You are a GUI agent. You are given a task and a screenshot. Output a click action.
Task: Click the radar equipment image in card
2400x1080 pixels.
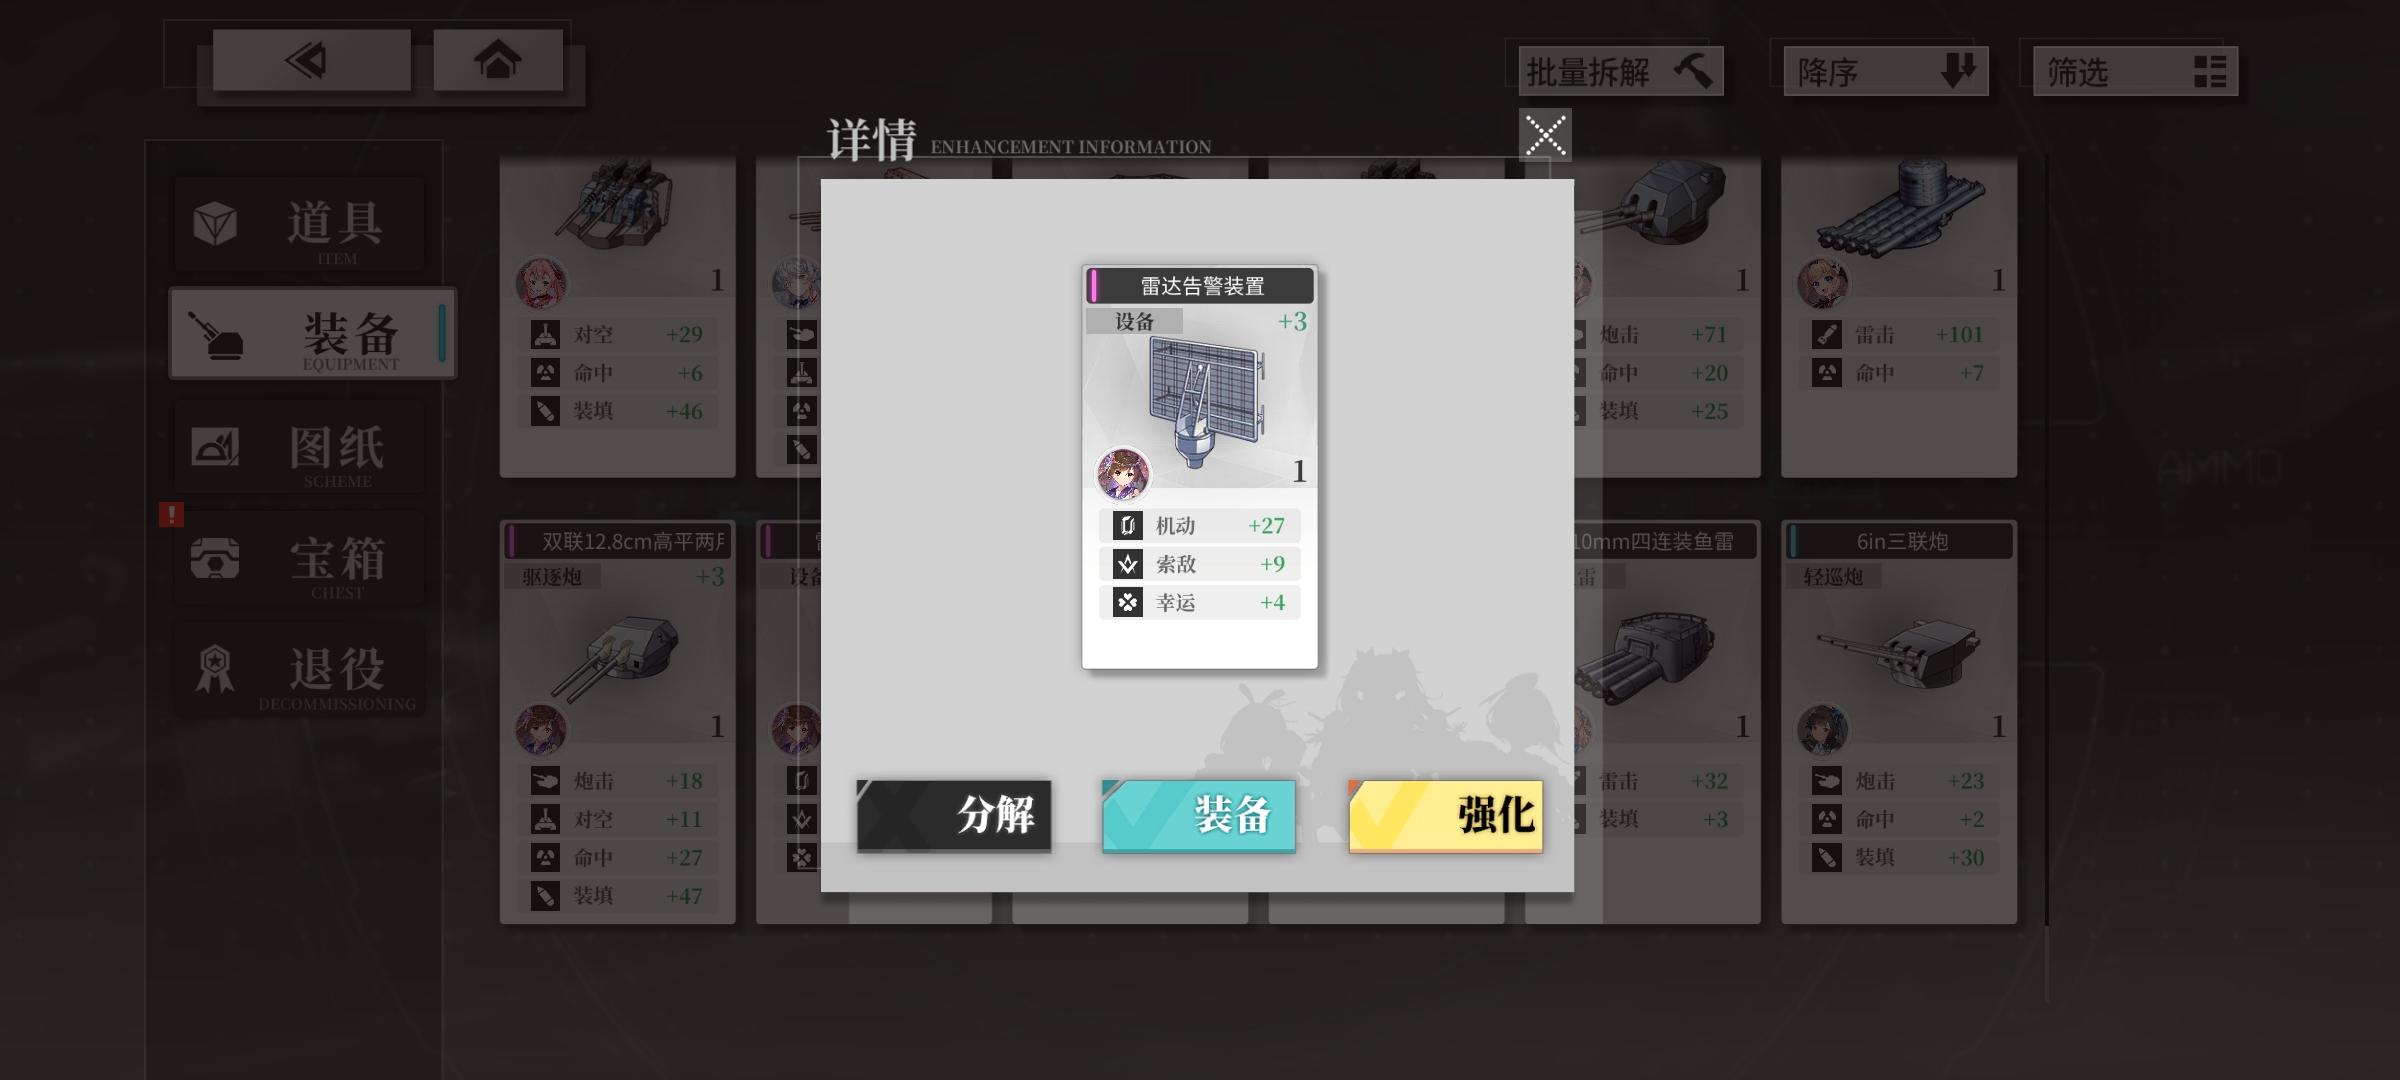click(1205, 400)
